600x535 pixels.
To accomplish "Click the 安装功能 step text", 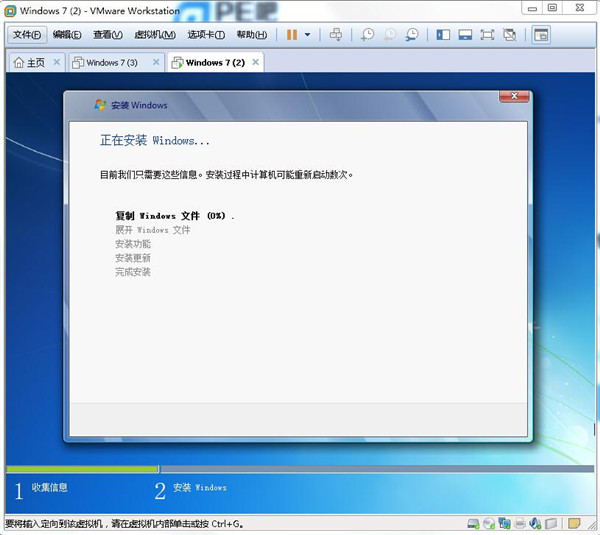I will click(x=133, y=244).
